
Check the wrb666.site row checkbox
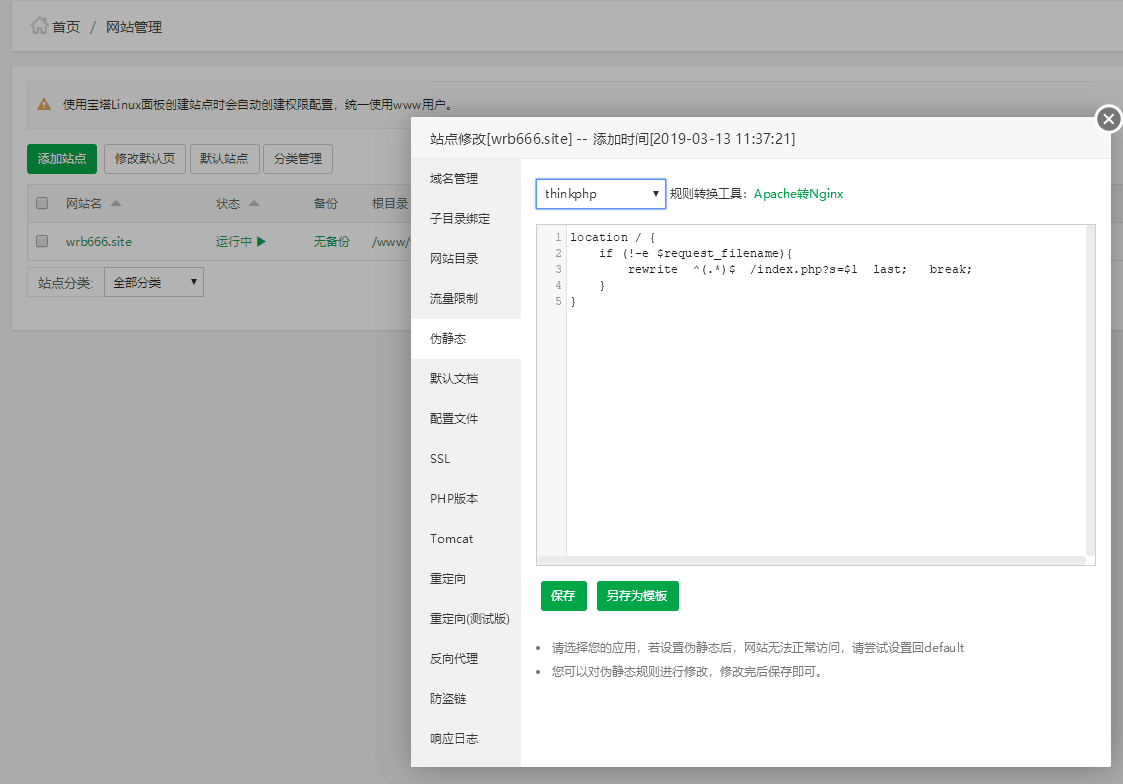(42, 241)
